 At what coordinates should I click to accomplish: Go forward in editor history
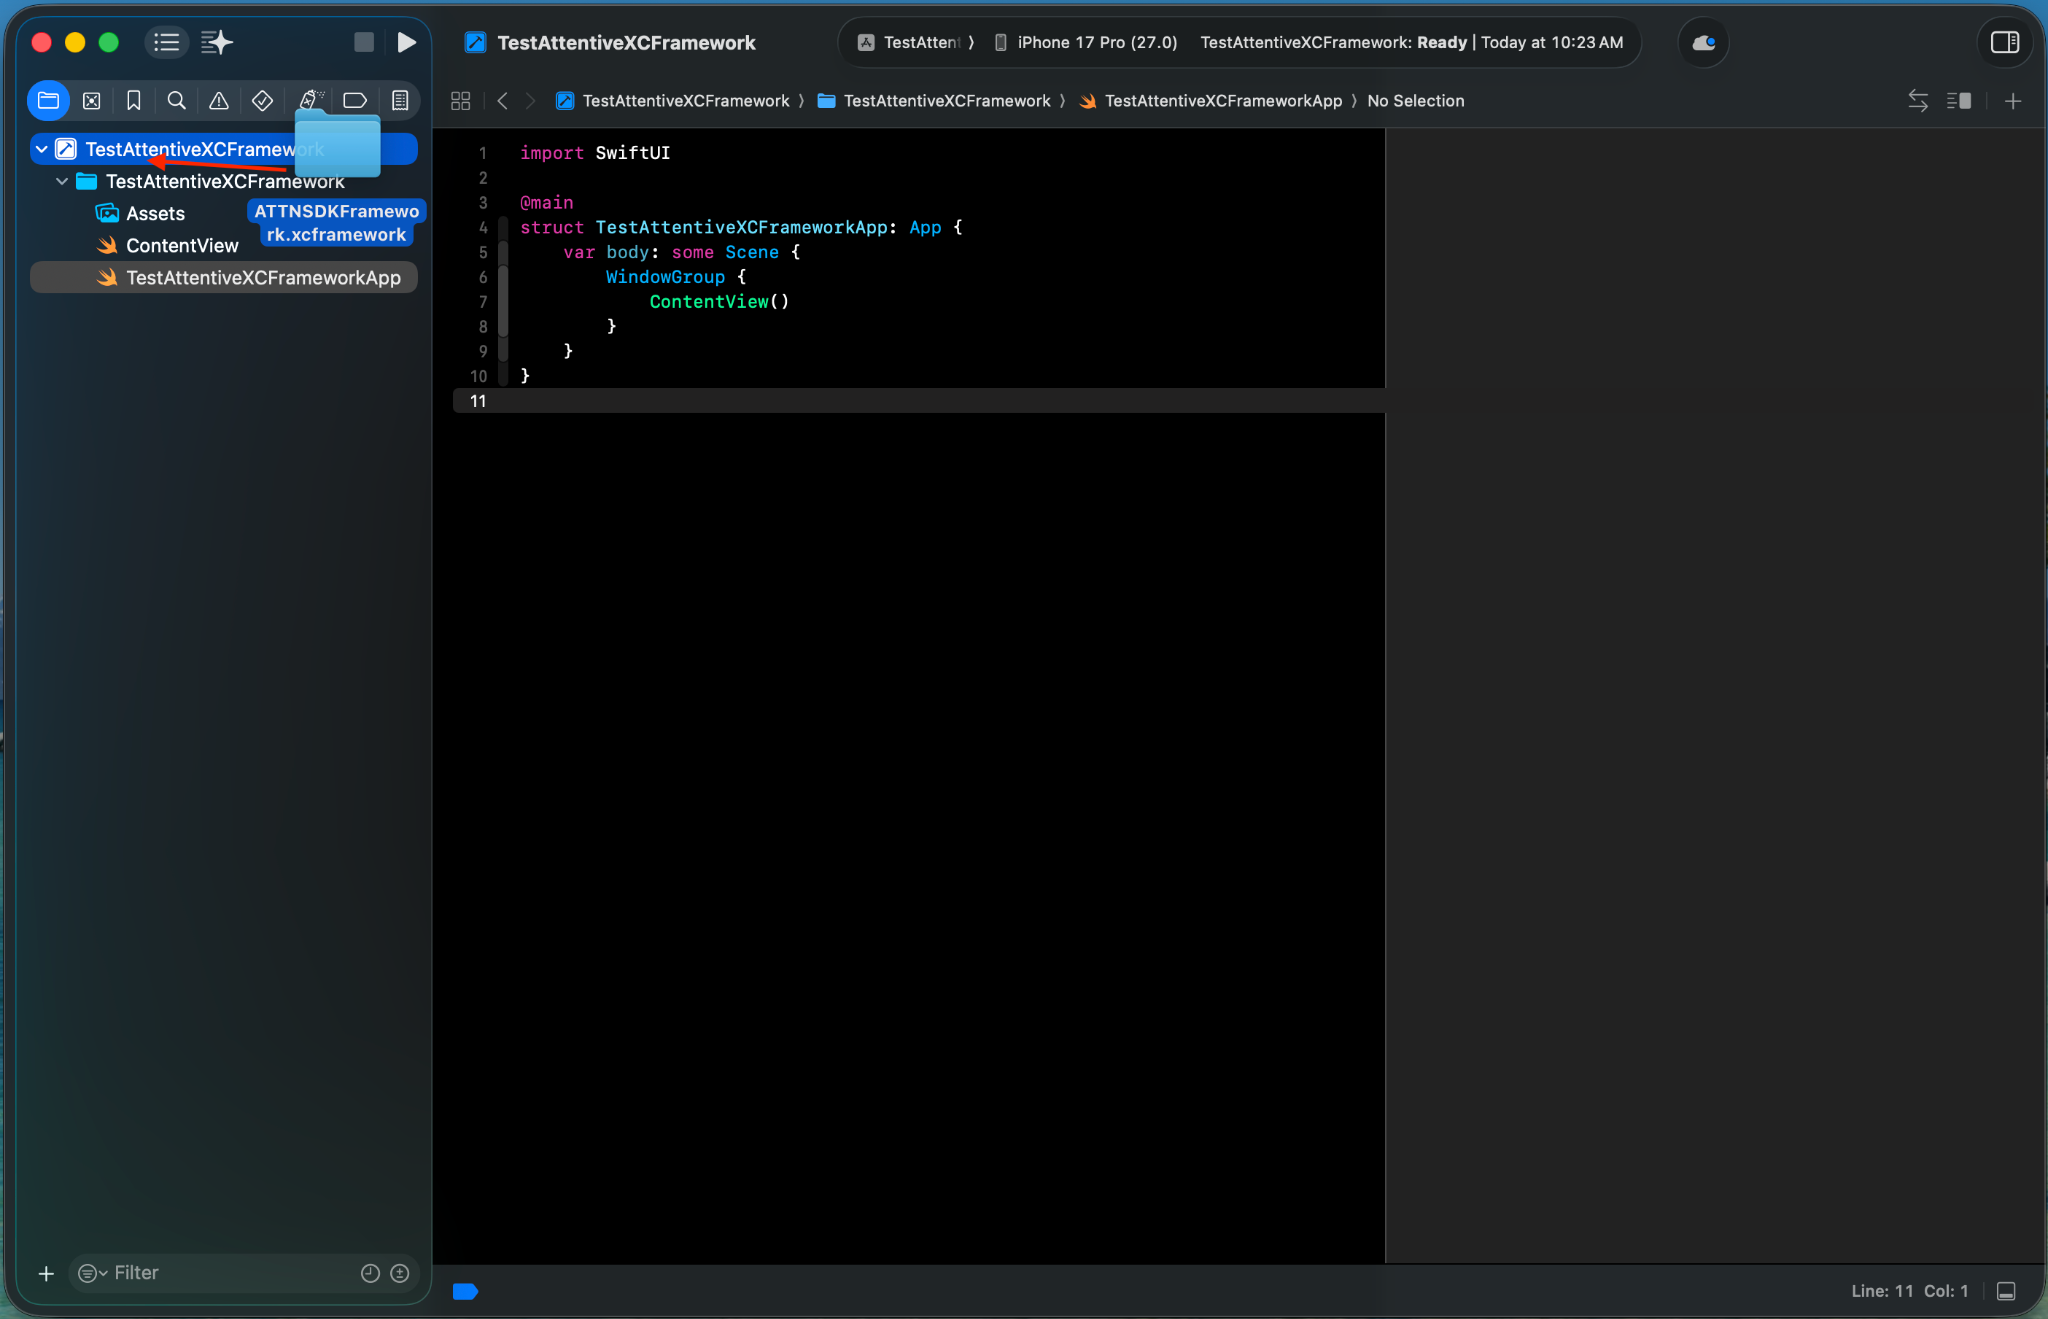point(530,101)
